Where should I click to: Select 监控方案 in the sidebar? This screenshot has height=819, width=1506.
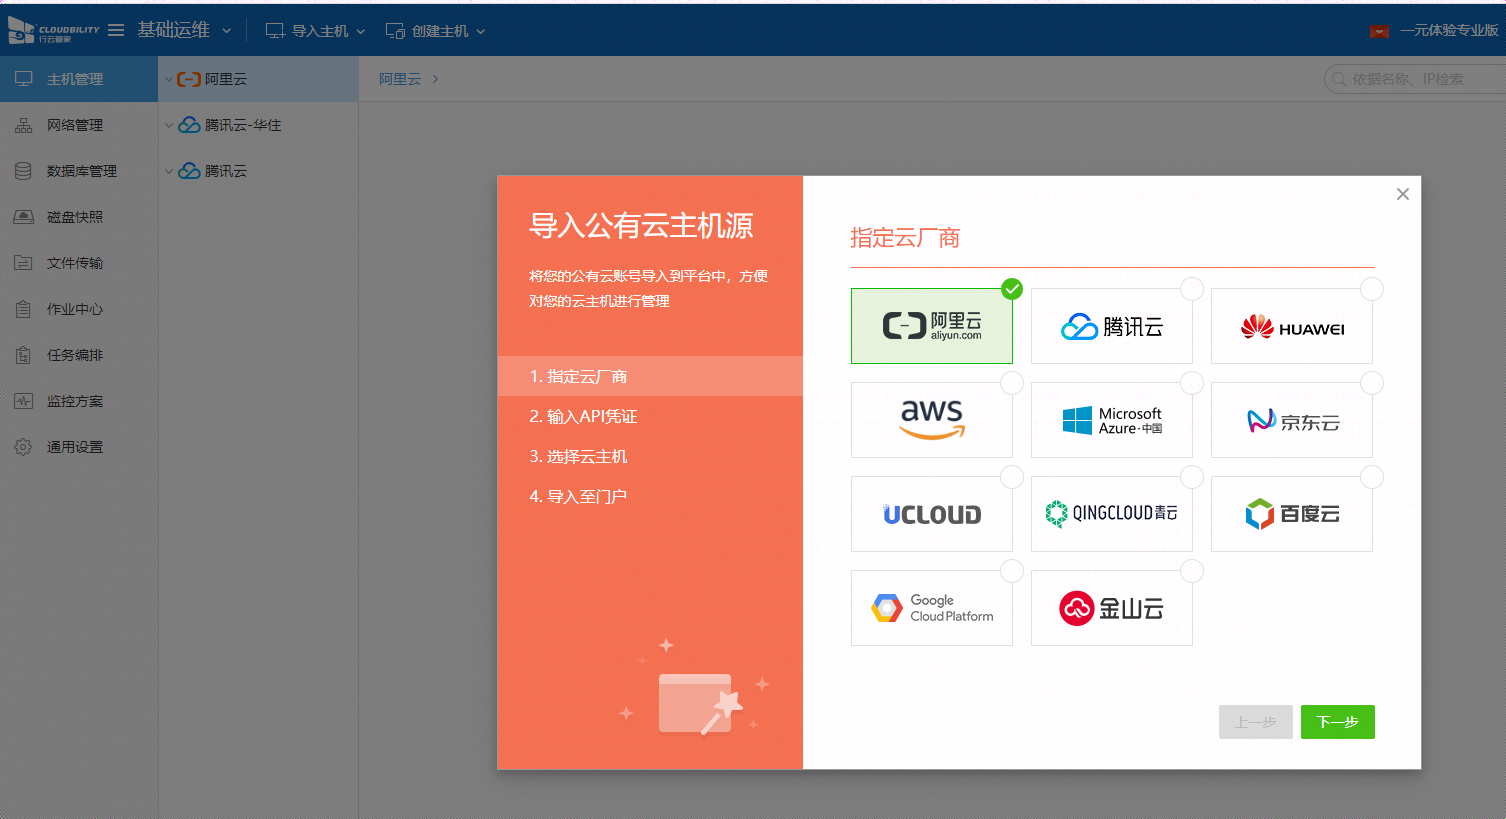(x=62, y=400)
